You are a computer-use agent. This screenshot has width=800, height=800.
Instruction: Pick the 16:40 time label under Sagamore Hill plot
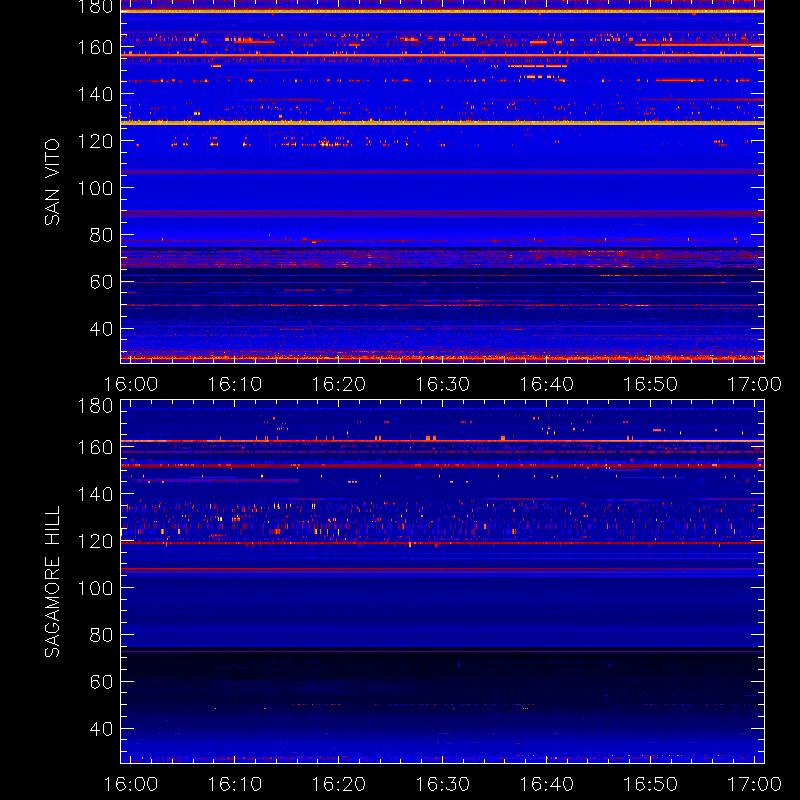click(546, 784)
